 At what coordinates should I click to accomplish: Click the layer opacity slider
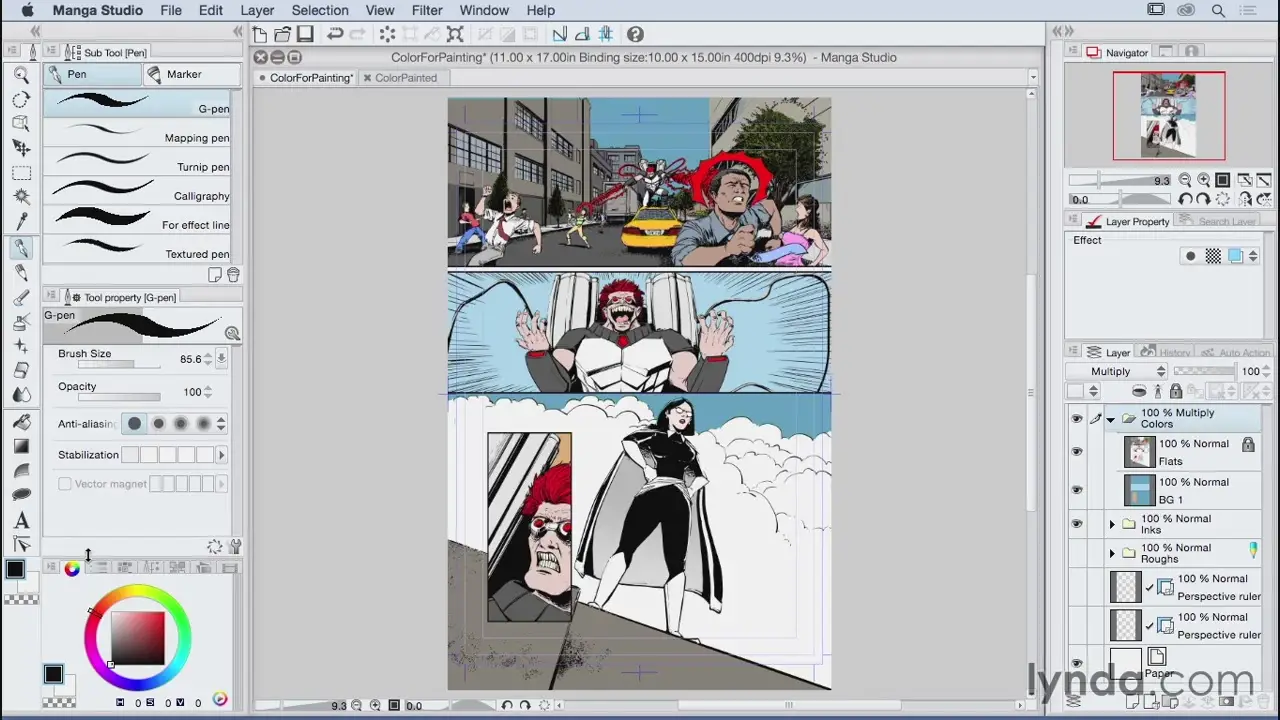pyautogui.click(x=1204, y=371)
